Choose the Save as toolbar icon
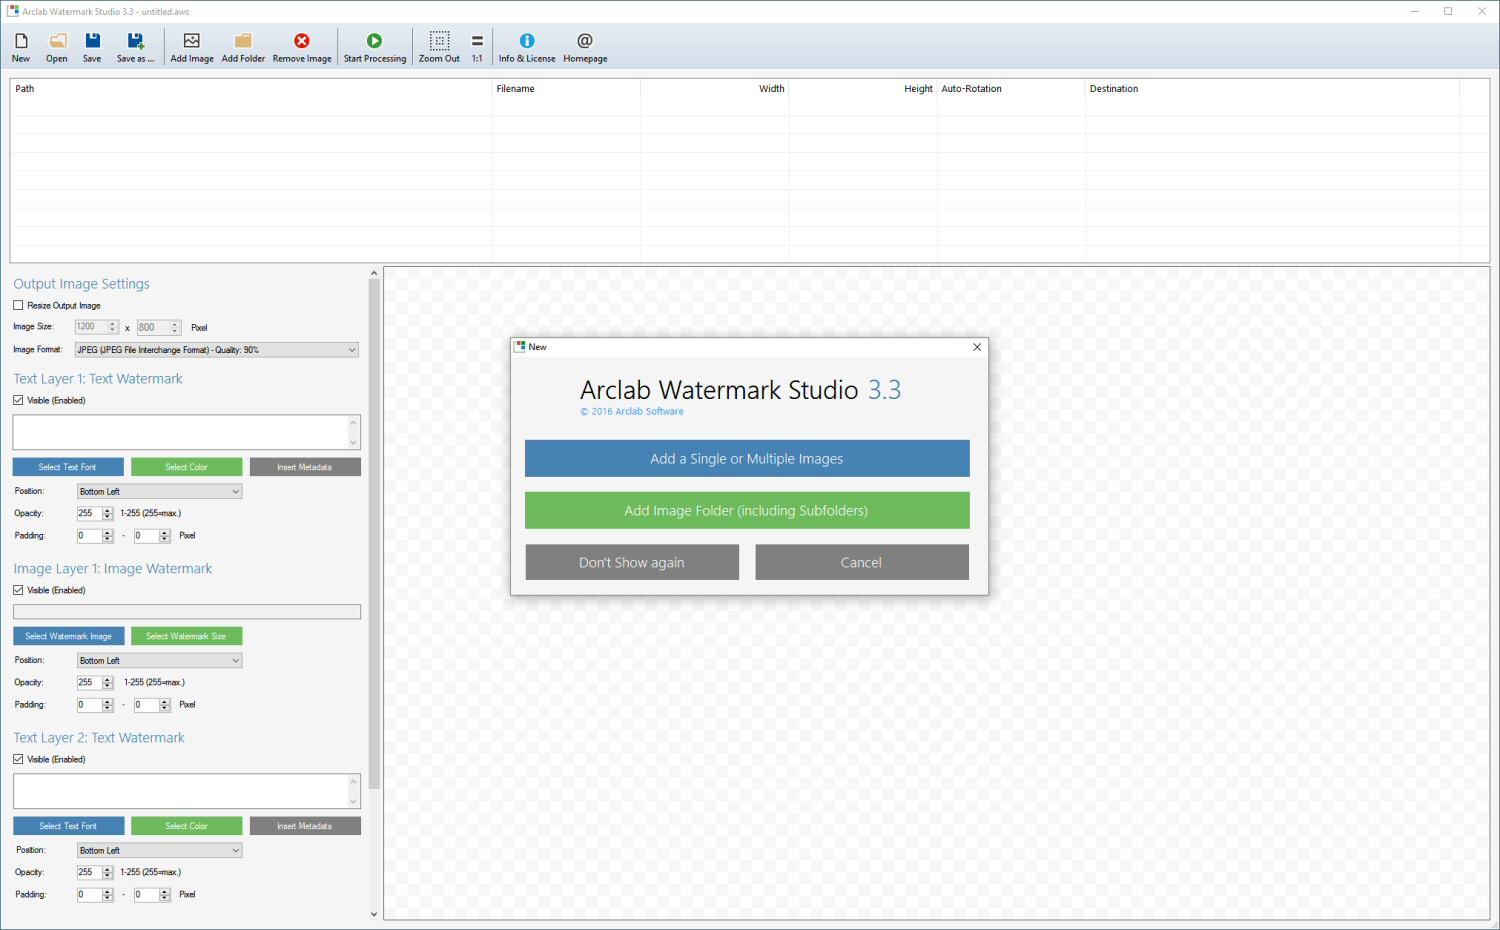Screen dimensions: 1500x930 coord(135,47)
